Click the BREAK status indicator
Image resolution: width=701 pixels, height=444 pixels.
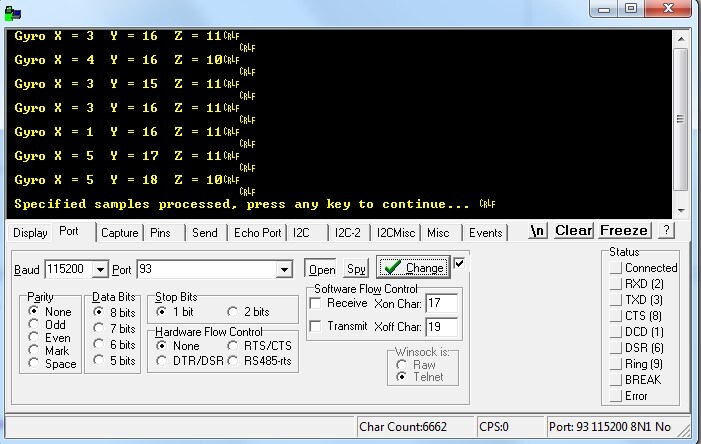616,380
